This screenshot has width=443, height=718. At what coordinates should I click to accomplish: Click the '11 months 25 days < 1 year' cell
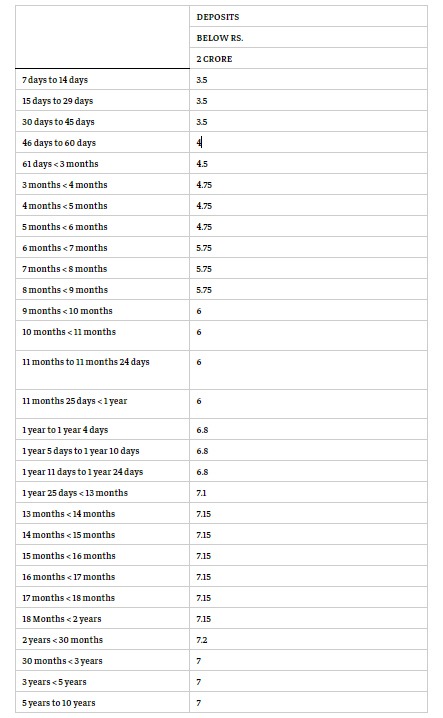point(102,404)
